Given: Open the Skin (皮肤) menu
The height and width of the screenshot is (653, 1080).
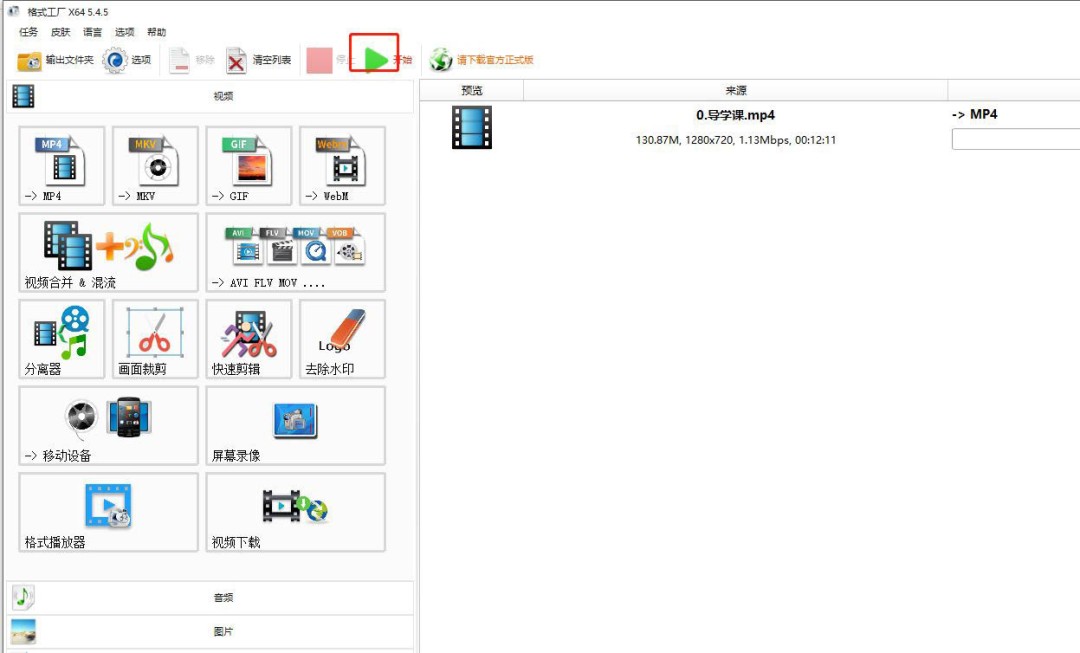Looking at the screenshot, I should pos(60,32).
